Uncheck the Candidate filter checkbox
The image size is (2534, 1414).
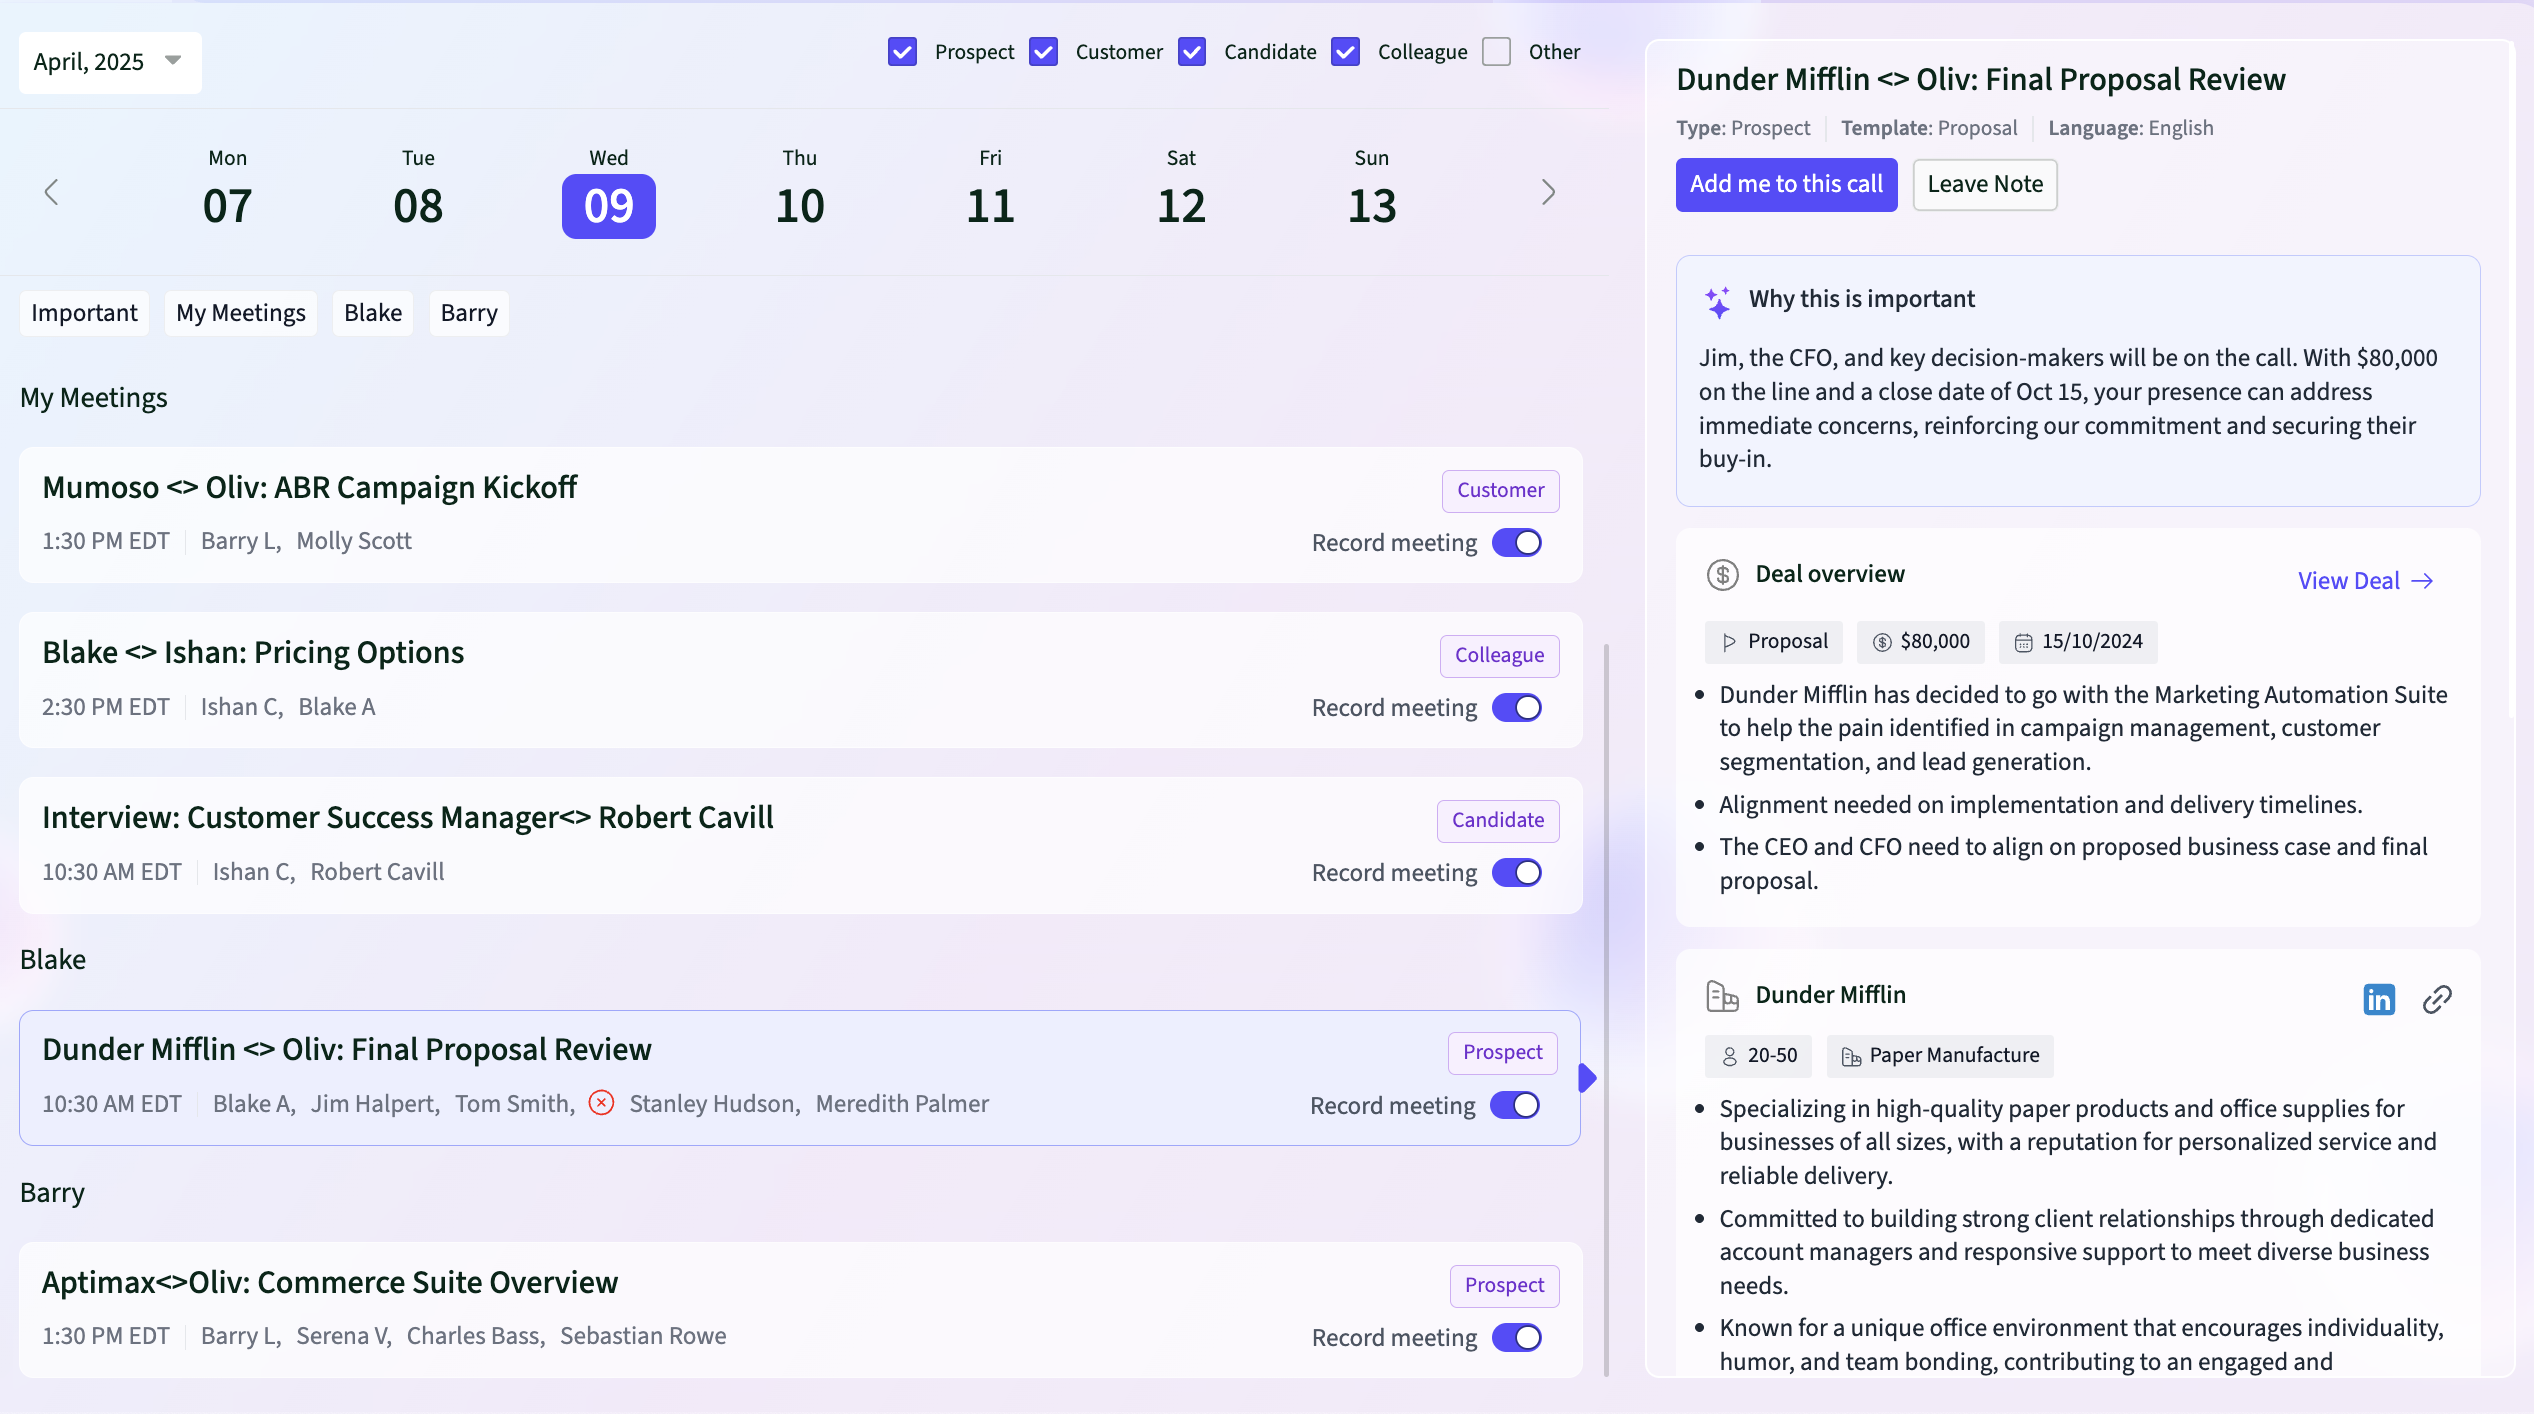tap(1191, 52)
